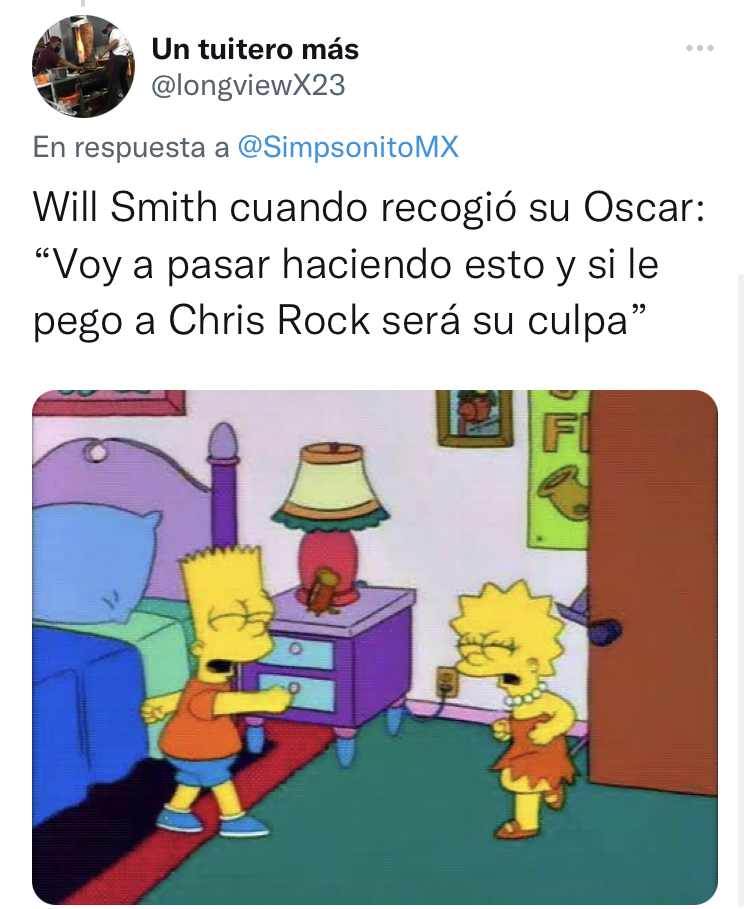Click the framed picture on the bedroom wall
Screen dimensions: 750x909
(475, 417)
